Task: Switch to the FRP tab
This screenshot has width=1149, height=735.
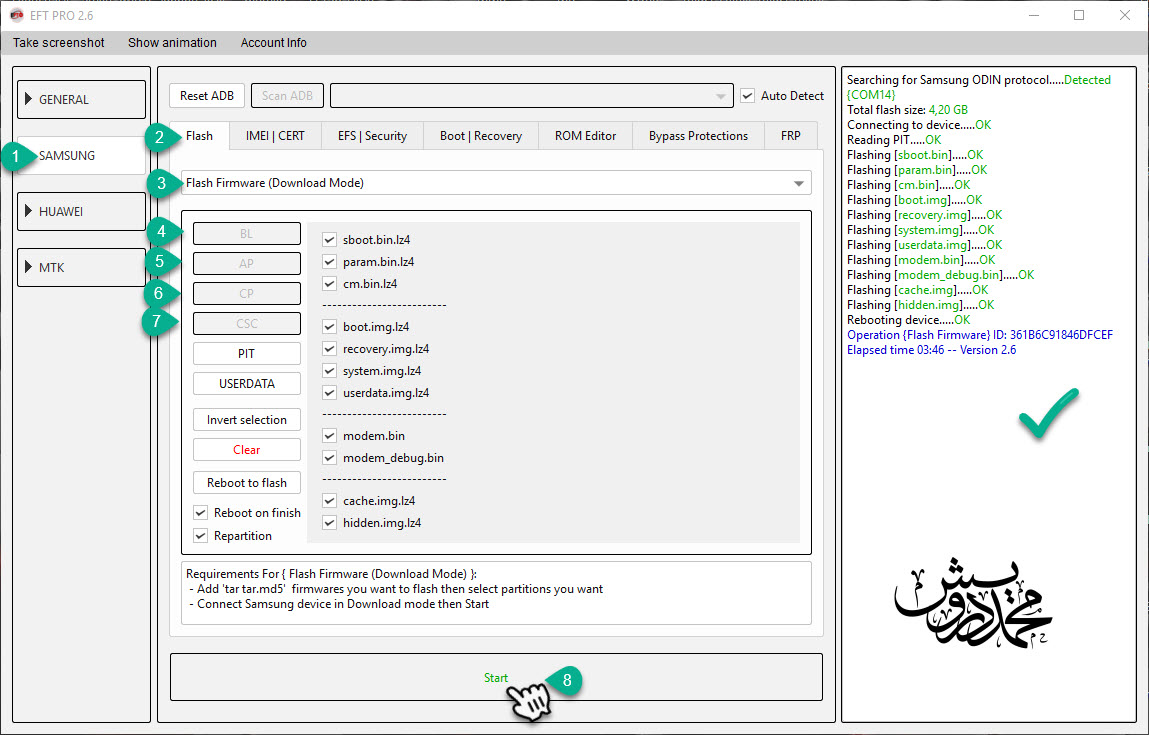Action: click(x=791, y=136)
